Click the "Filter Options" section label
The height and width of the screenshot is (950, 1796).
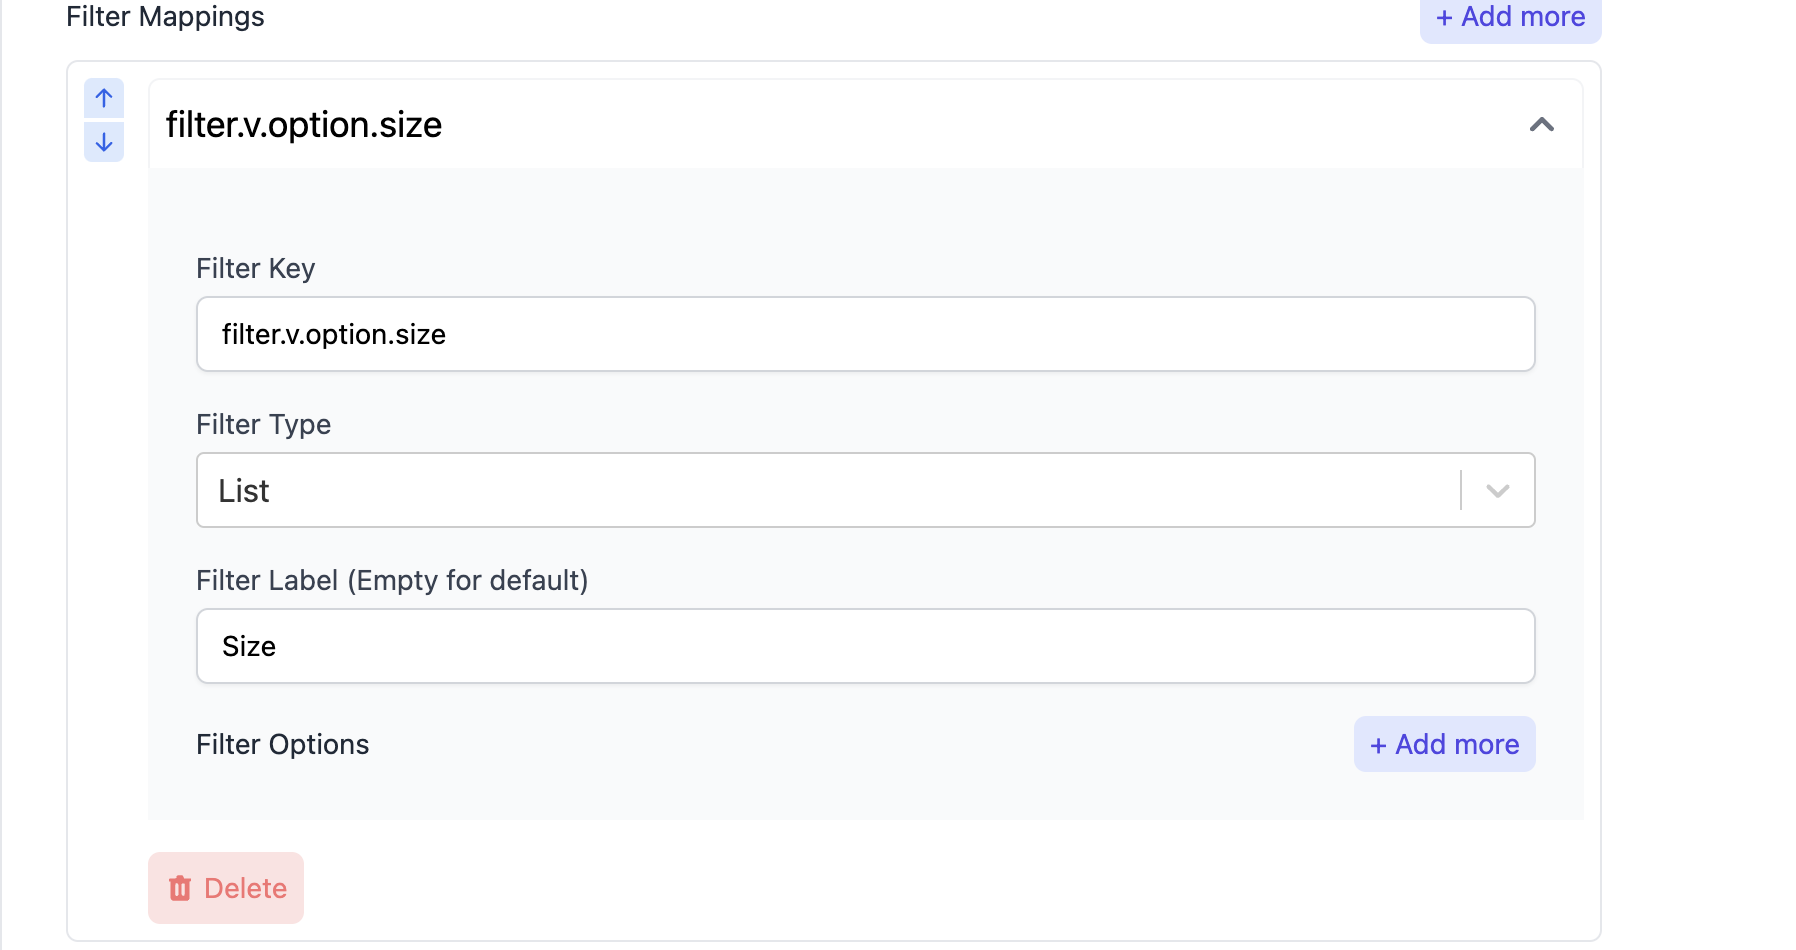click(283, 744)
